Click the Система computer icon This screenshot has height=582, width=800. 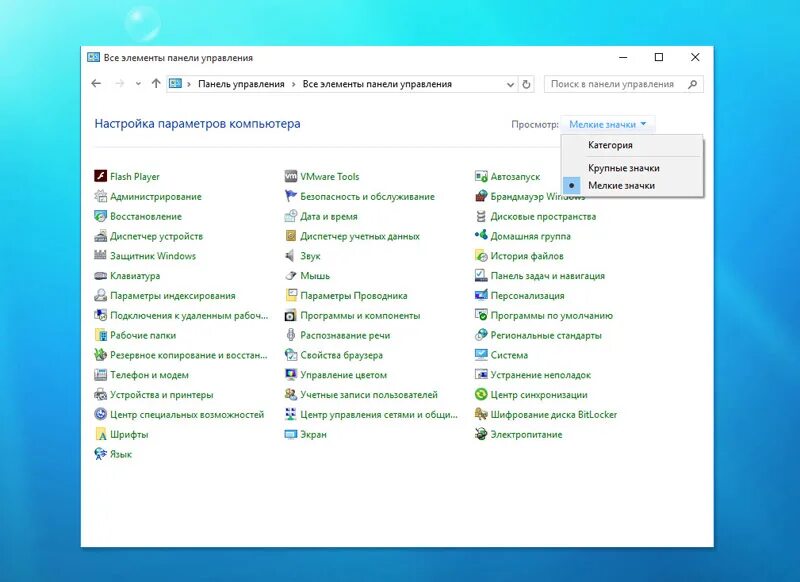point(481,355)
